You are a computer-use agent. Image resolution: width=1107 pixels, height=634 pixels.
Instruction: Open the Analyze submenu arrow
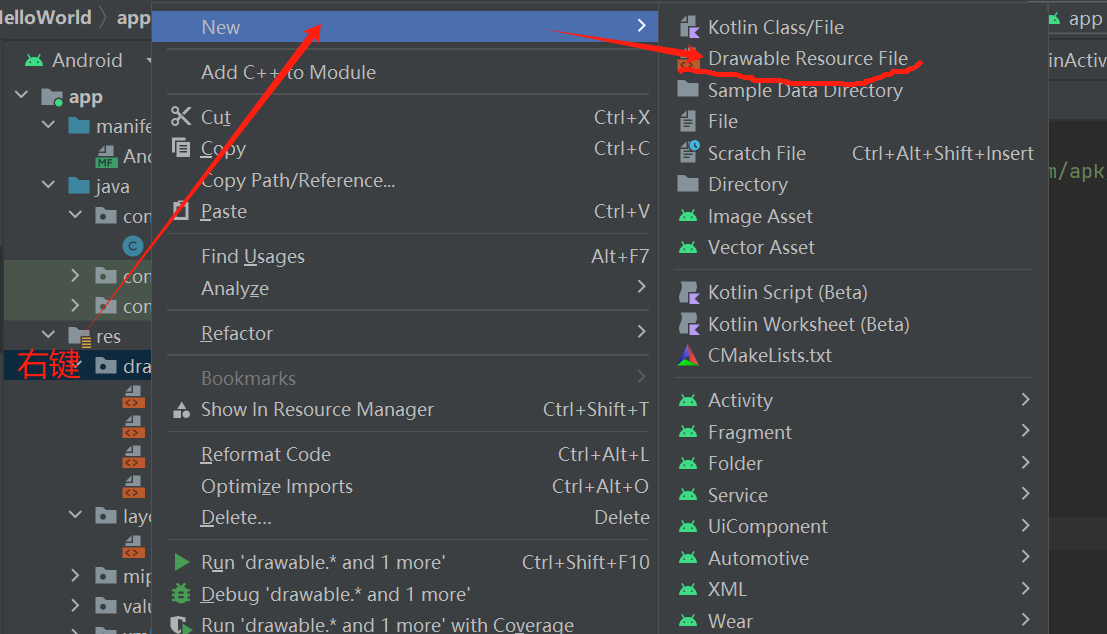click(641, 286)
